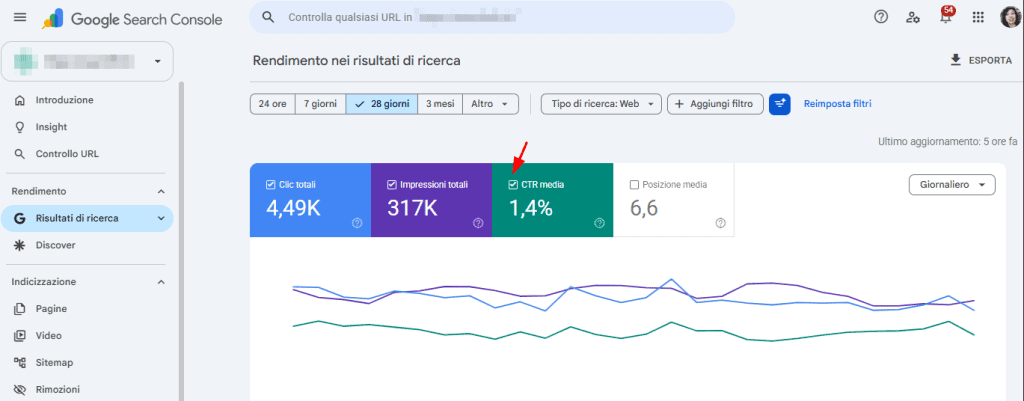Click the 4,49K clicks value
1024x401 pixels.
point(295,208)
